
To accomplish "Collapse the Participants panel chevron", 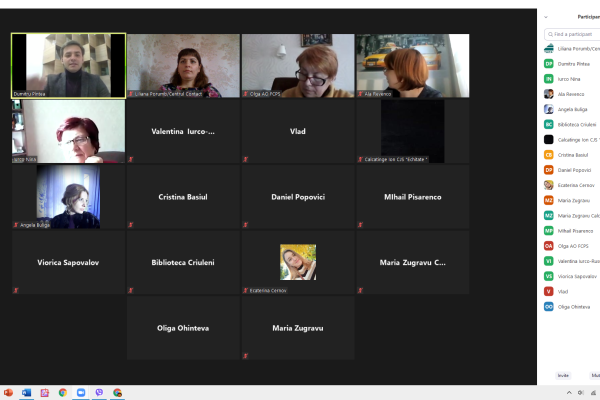I will click(546, 17).
